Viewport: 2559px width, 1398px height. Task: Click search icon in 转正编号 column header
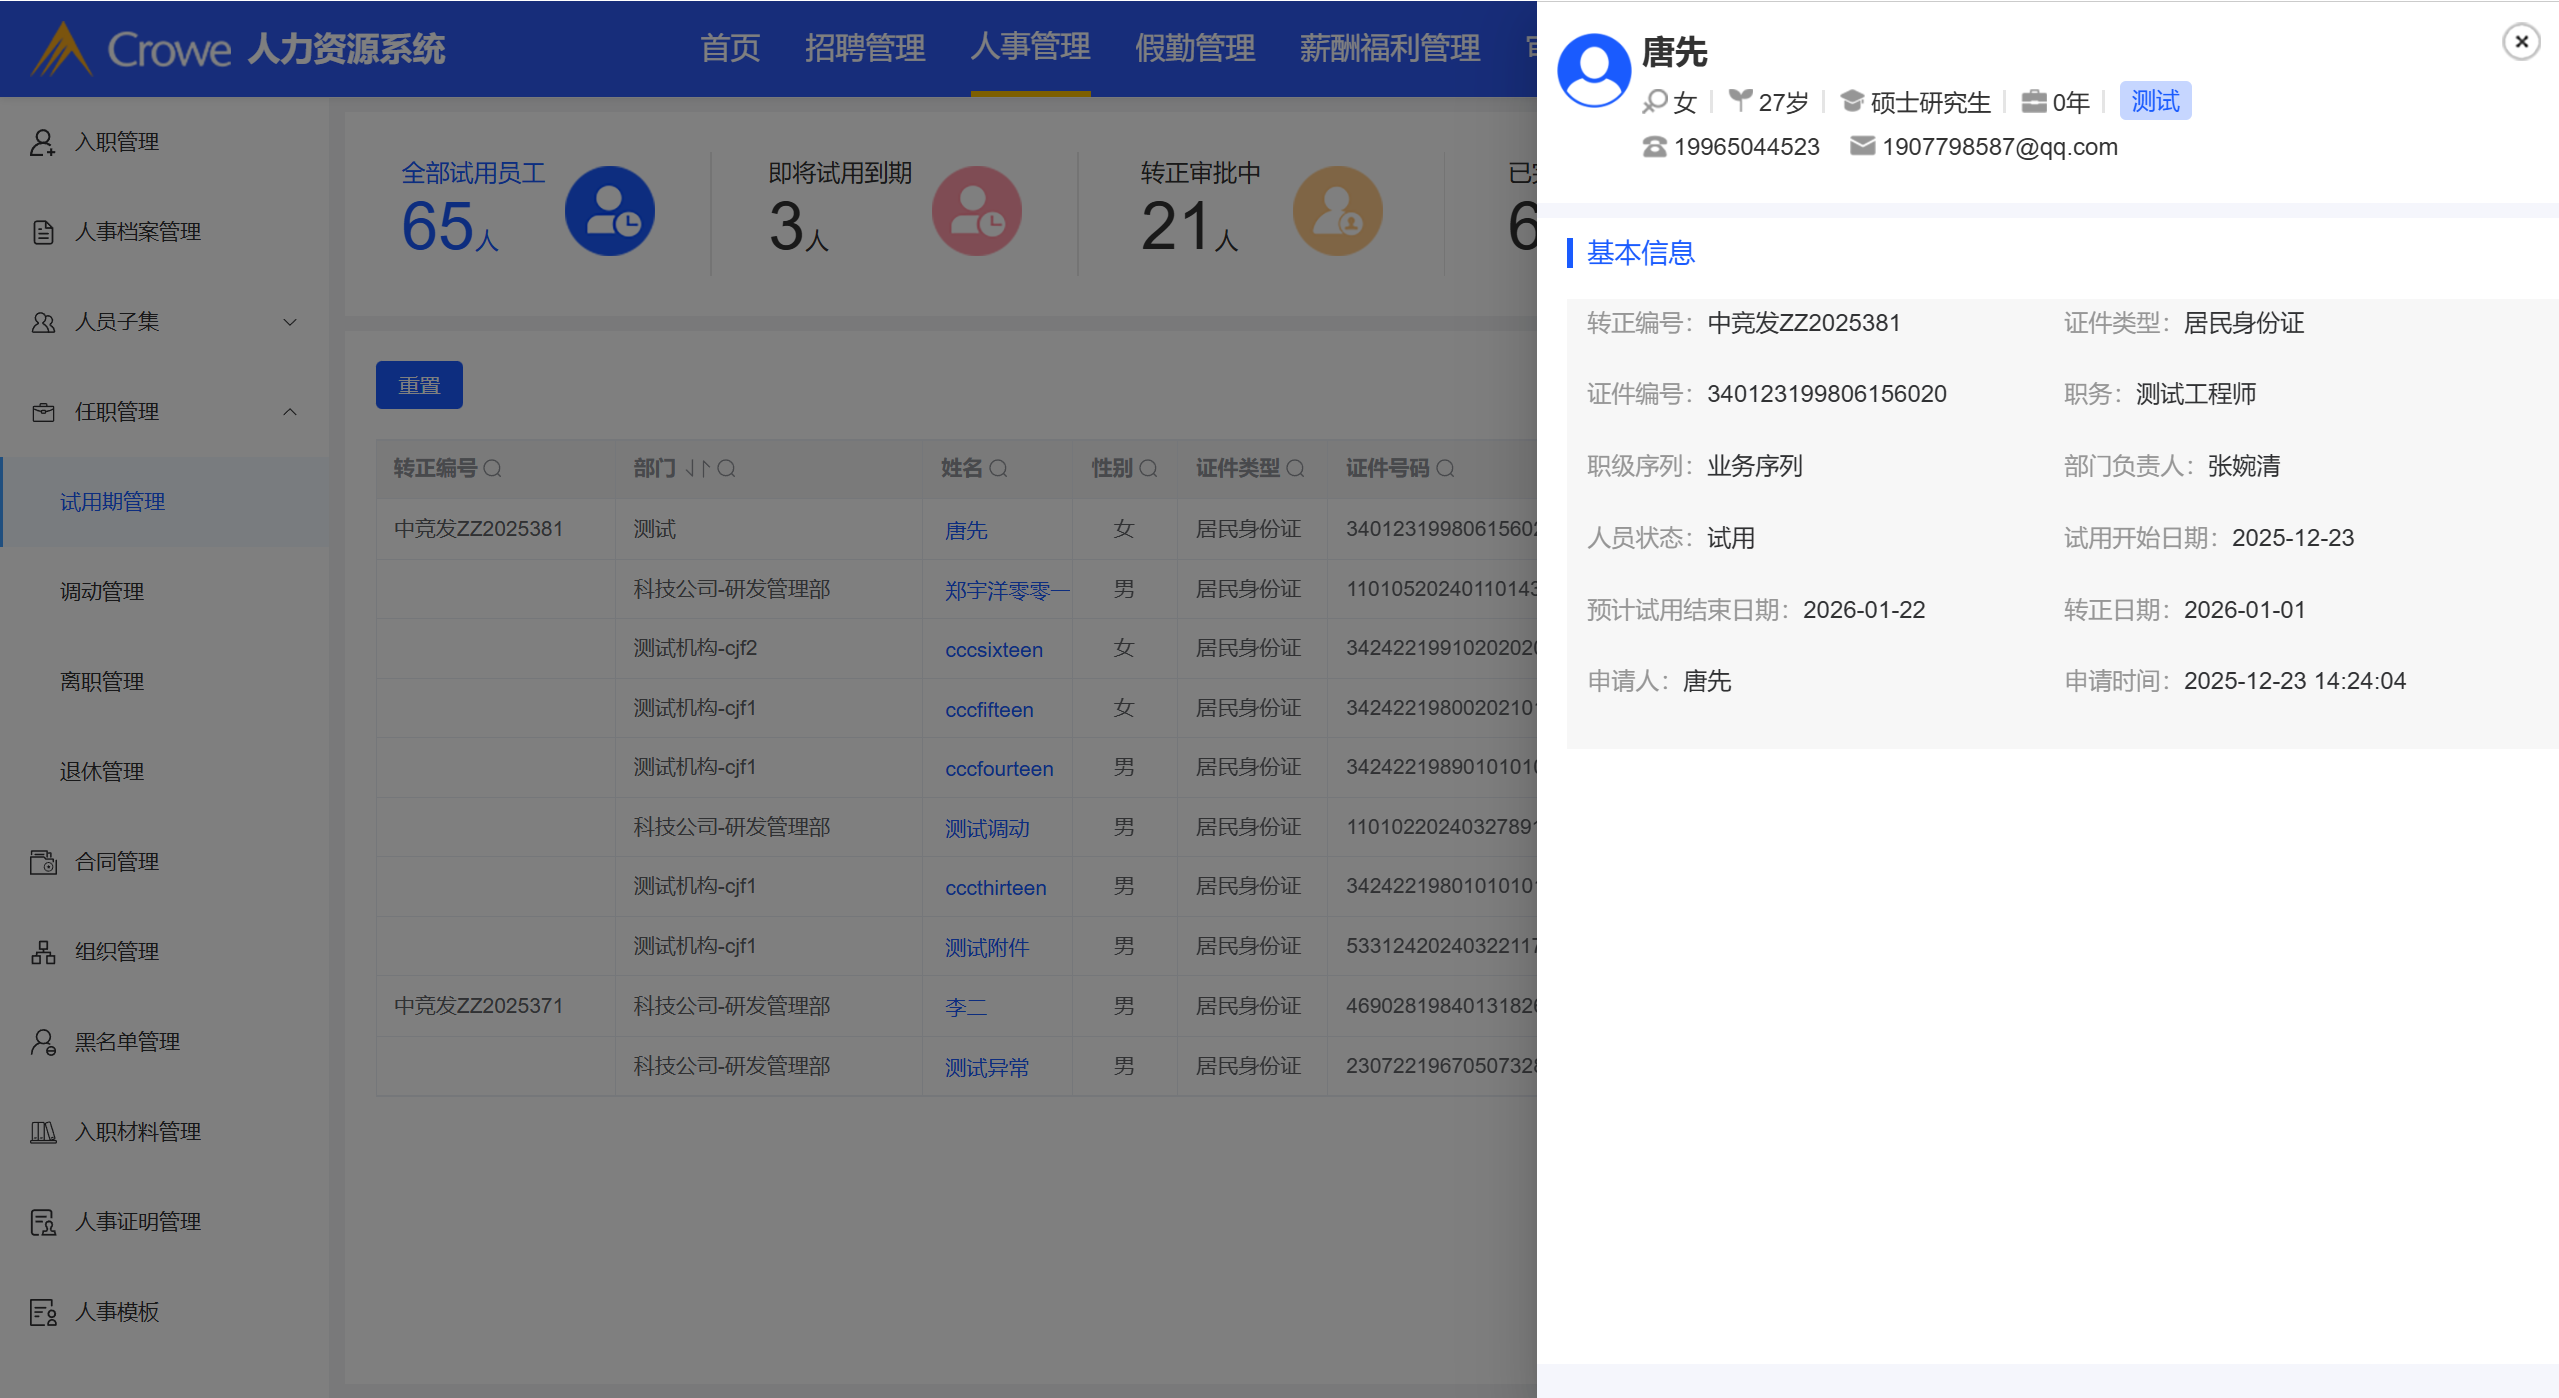[x=492, y=468]
